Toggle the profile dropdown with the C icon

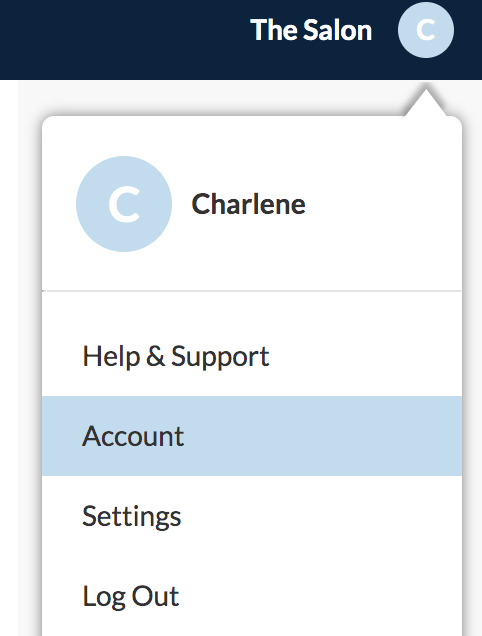(426, 30)
